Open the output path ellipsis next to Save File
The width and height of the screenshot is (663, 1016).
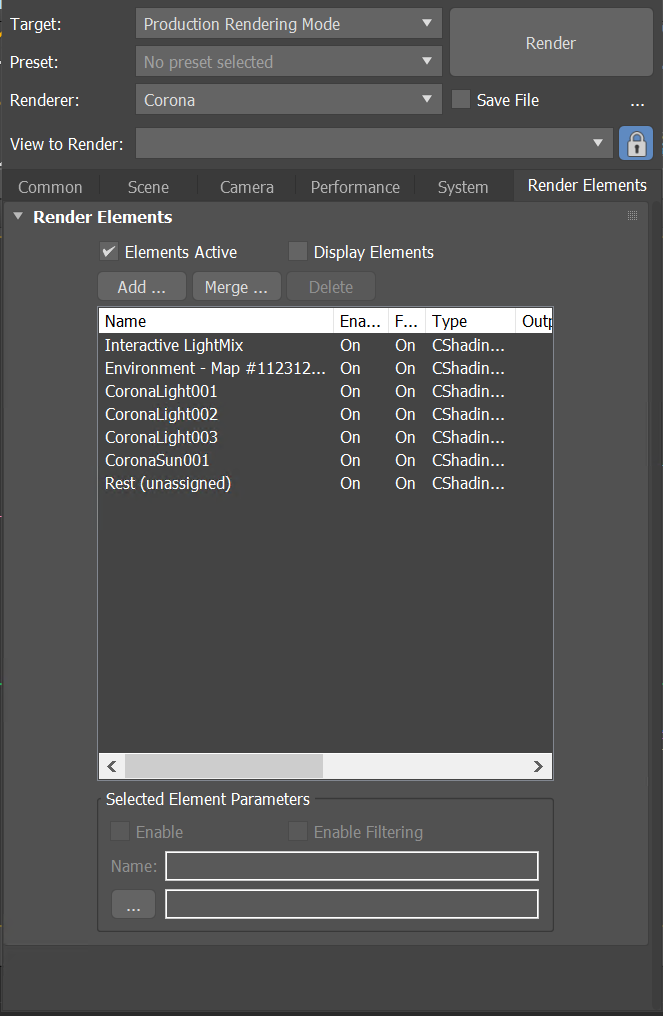coord(638,103)
